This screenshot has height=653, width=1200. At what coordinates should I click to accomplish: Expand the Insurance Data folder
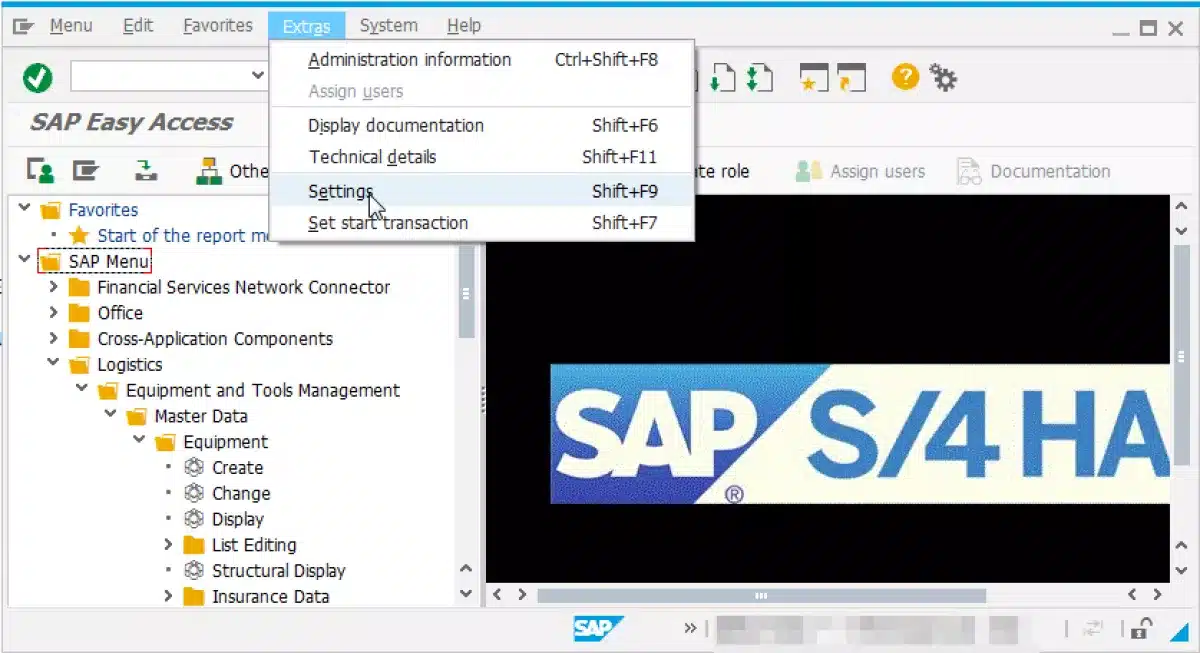pos(169,597)
